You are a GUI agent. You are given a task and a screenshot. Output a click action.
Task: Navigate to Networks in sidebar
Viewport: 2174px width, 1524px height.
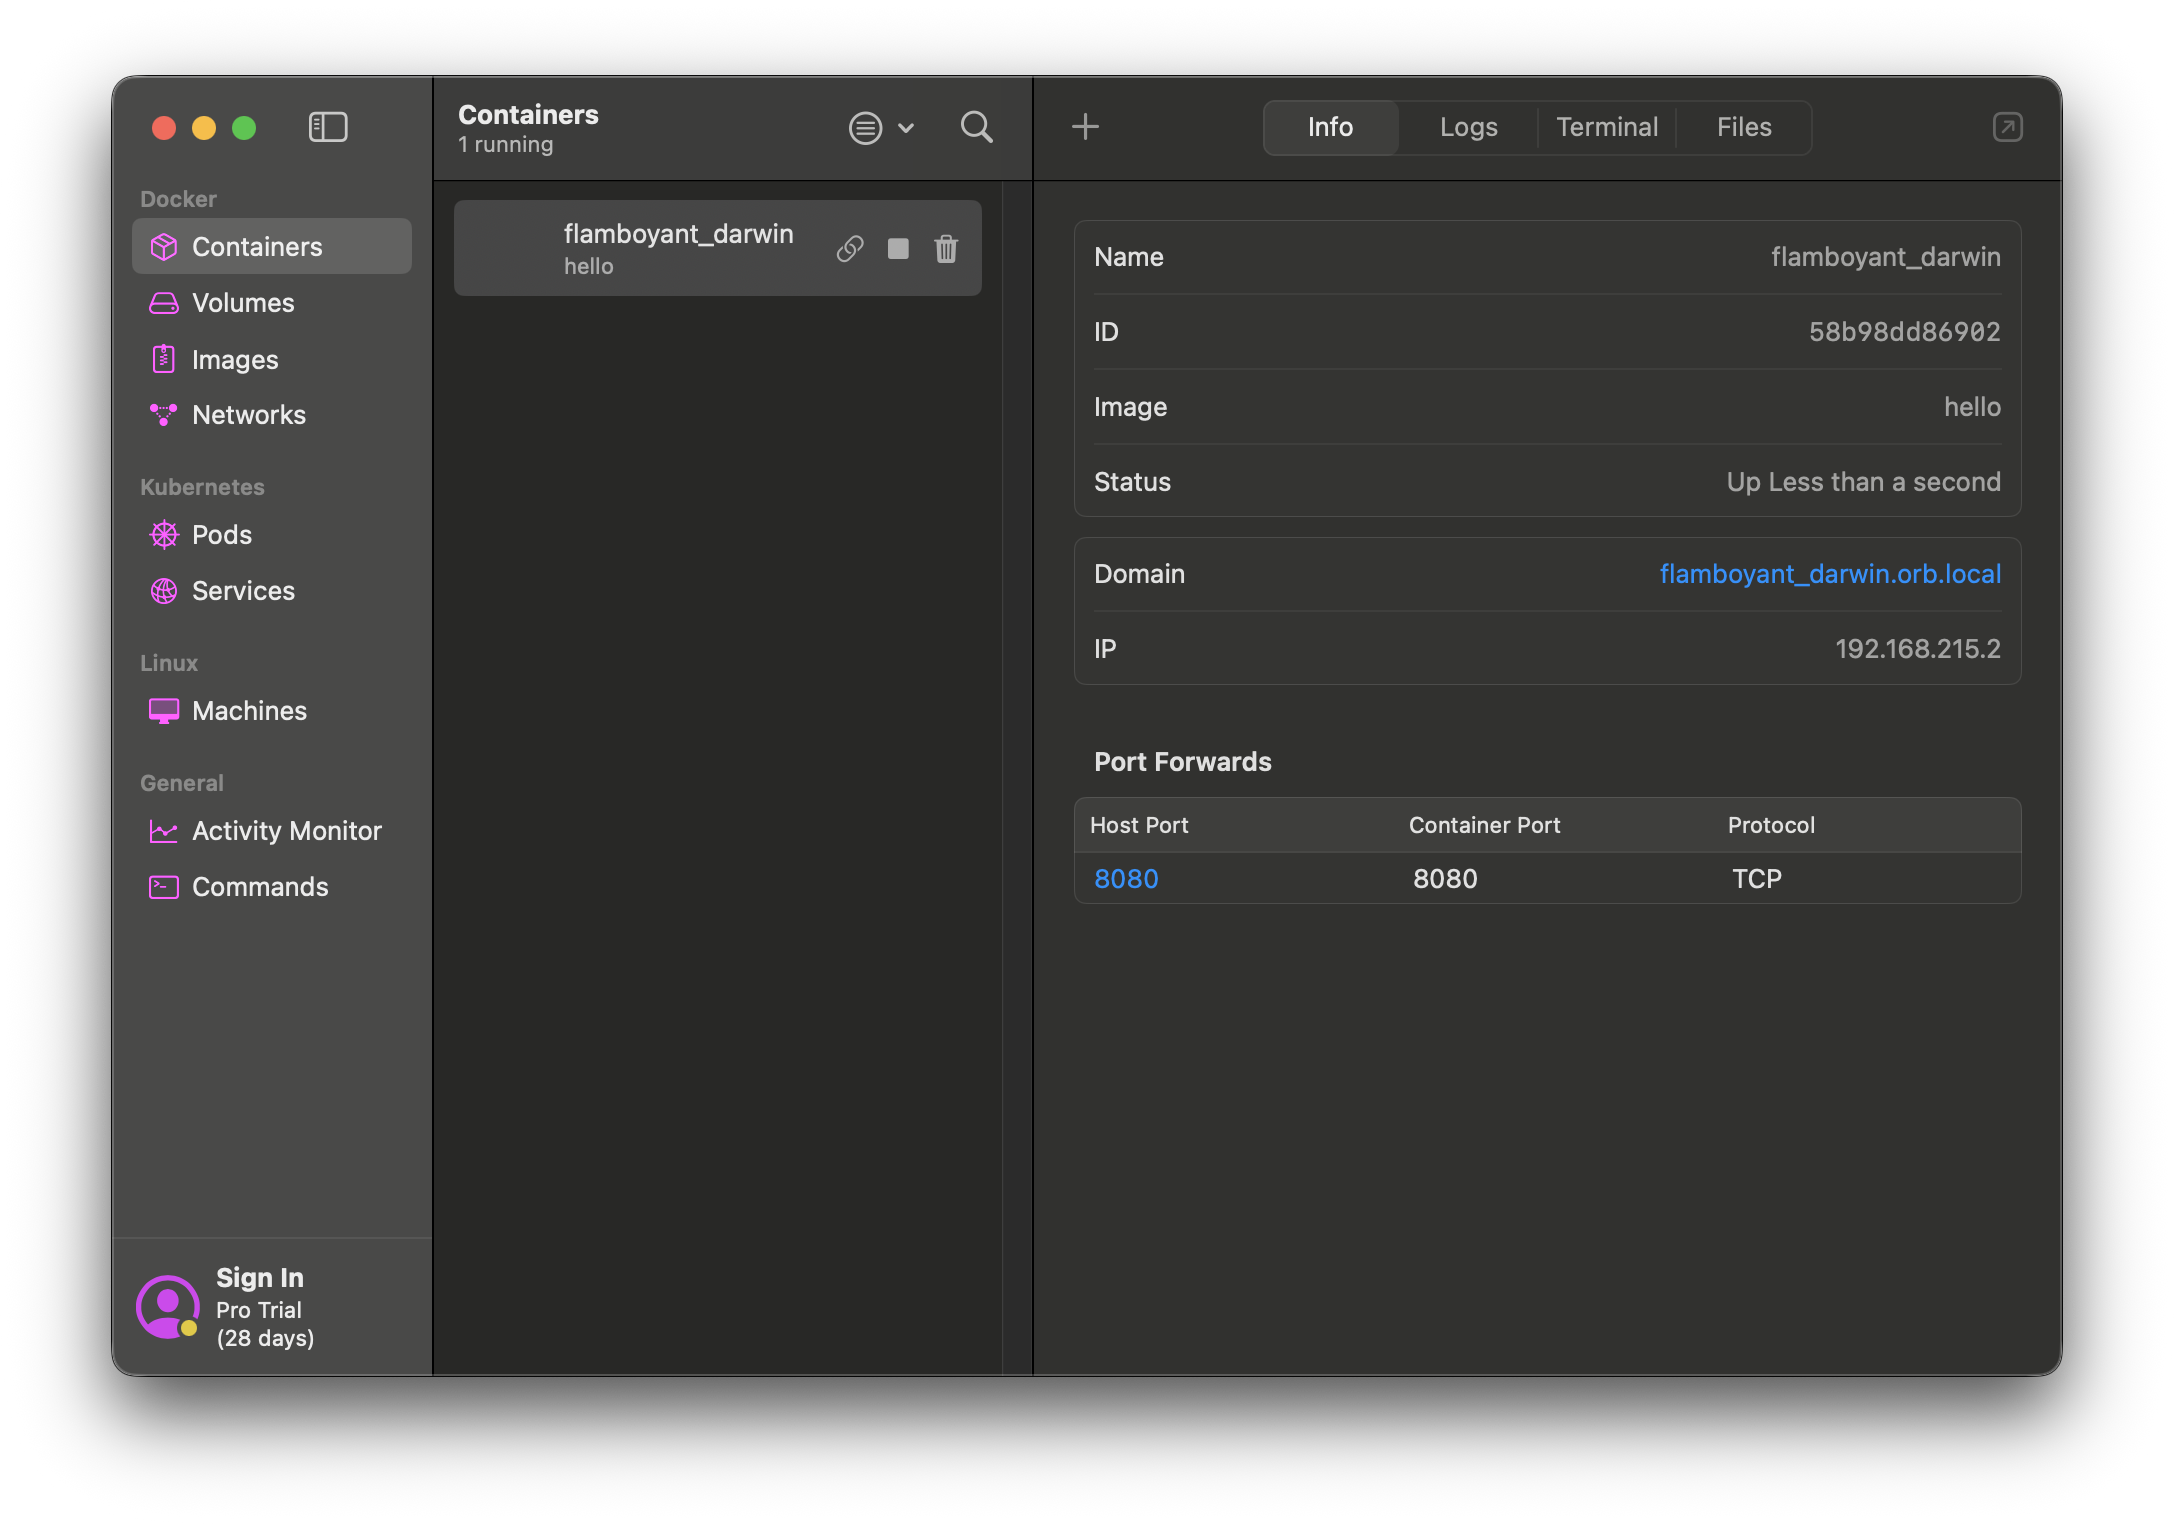249,415
